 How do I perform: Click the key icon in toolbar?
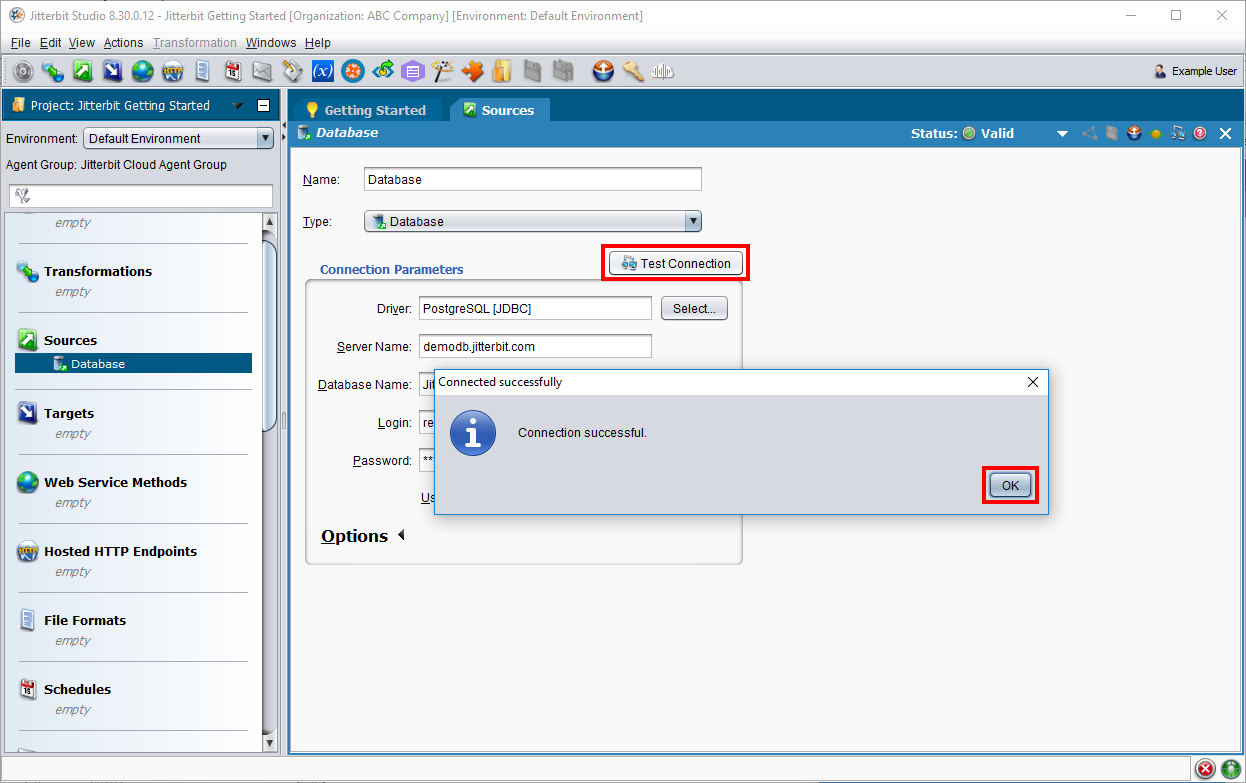pos(632,71)
